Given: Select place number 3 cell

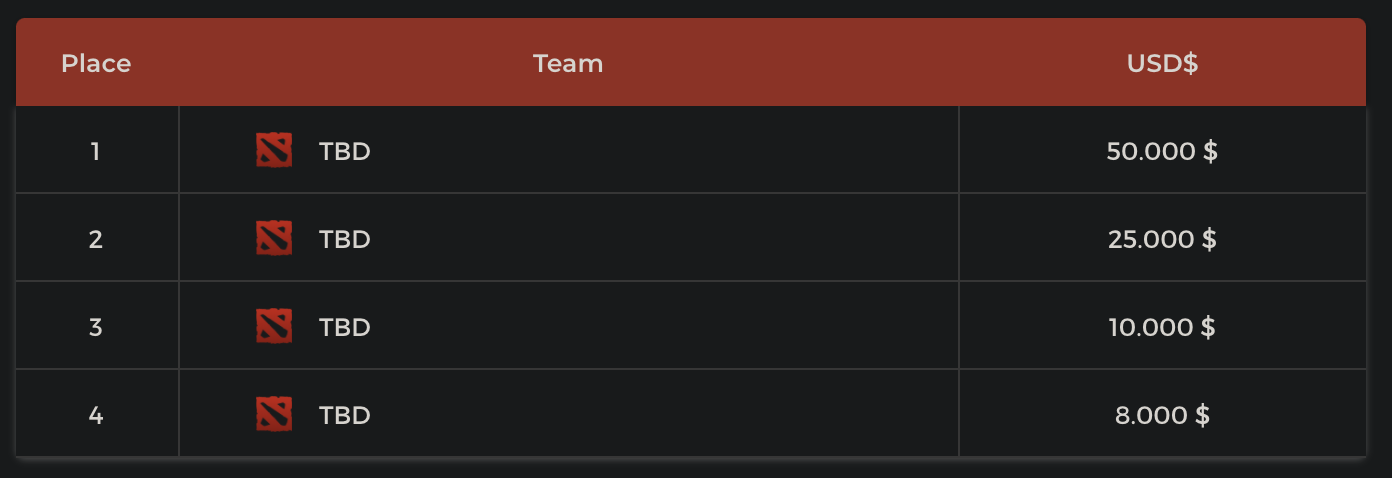Looking at the screenshot, I should 96,328.
